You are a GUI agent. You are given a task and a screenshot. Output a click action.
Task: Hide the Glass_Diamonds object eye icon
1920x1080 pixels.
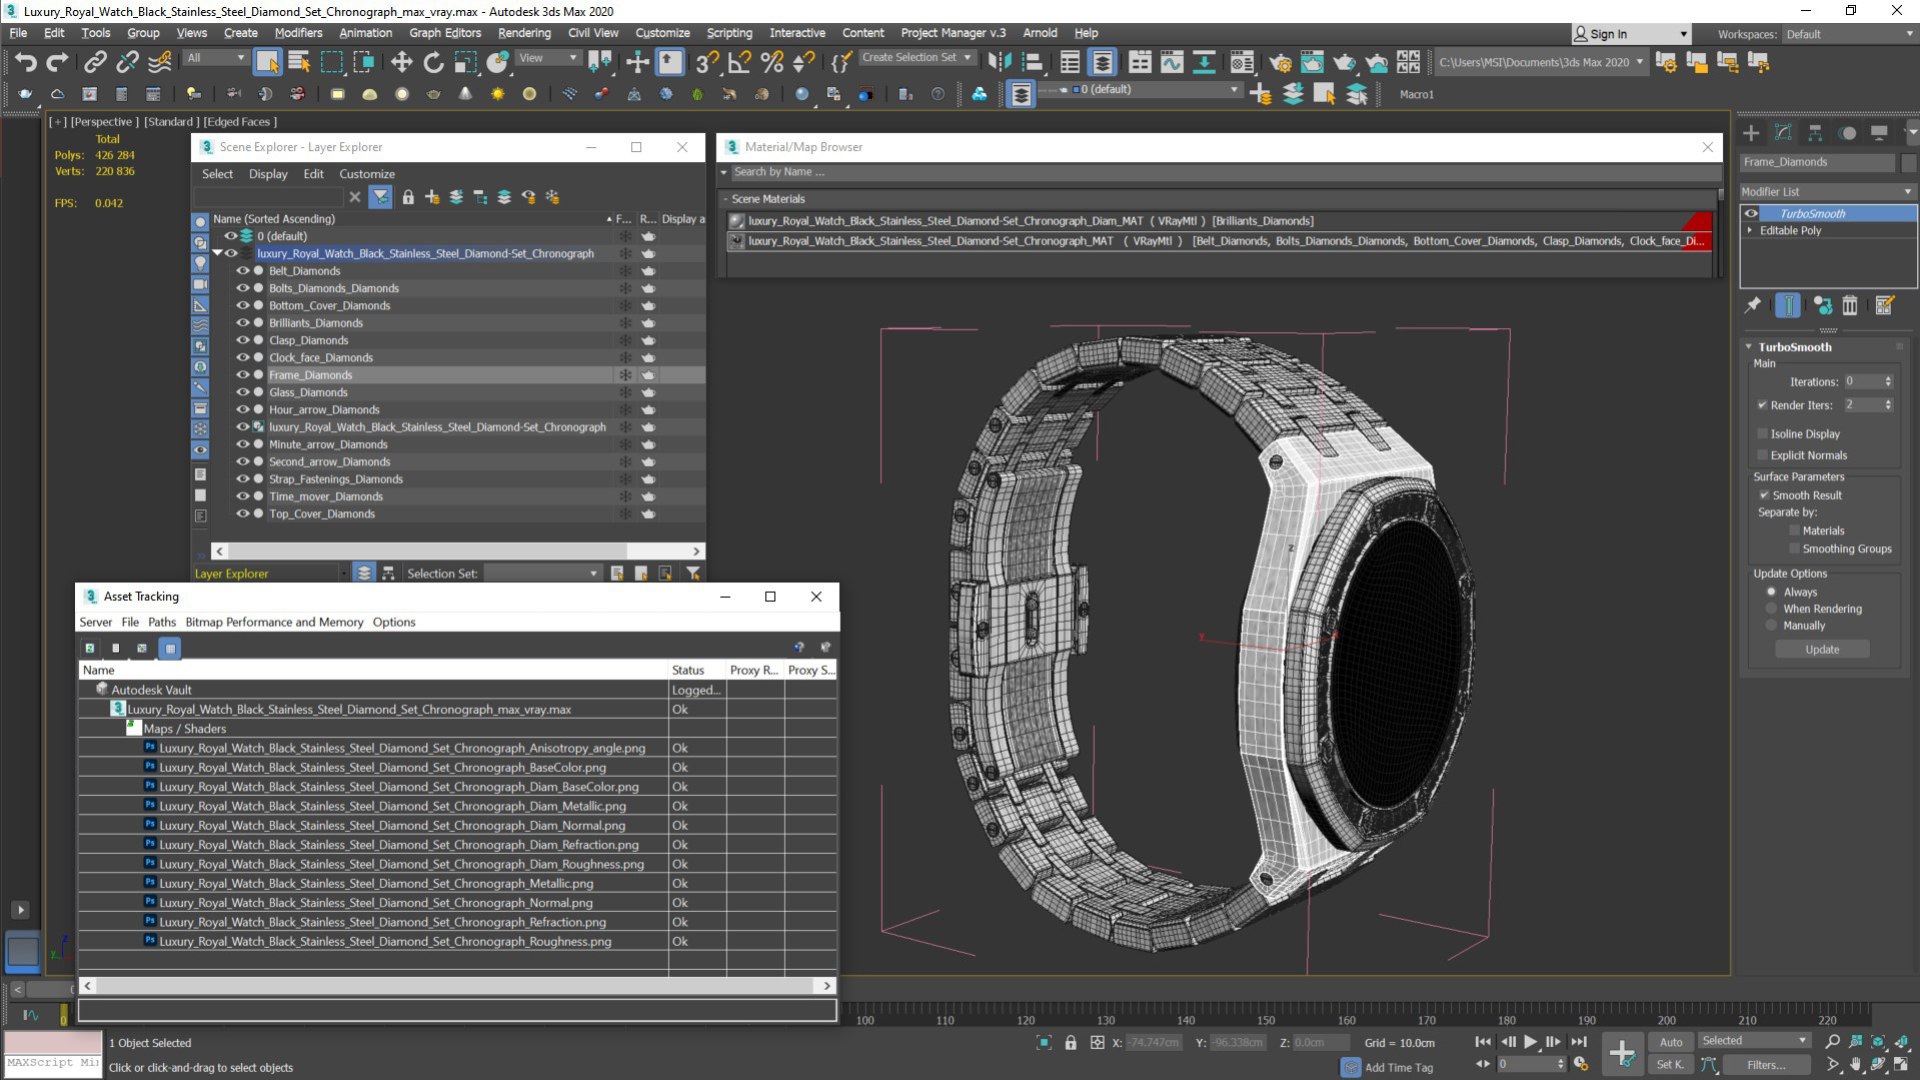coord(242,392)
